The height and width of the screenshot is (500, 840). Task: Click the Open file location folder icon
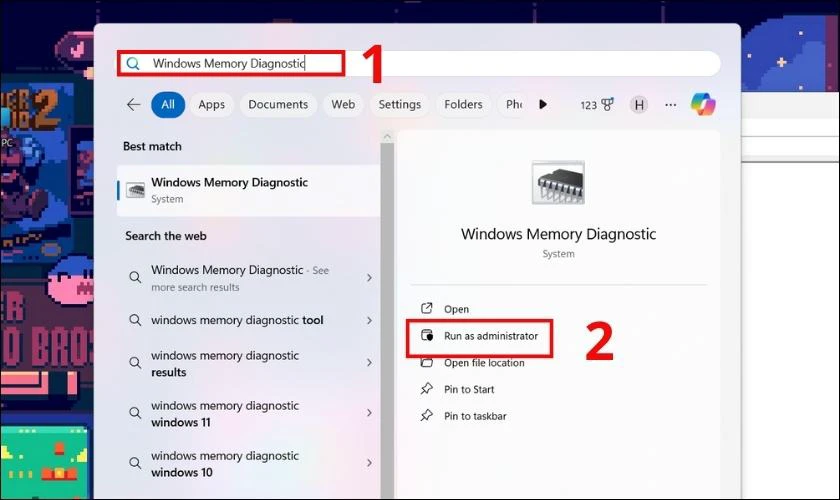click(x=426, y=363)
